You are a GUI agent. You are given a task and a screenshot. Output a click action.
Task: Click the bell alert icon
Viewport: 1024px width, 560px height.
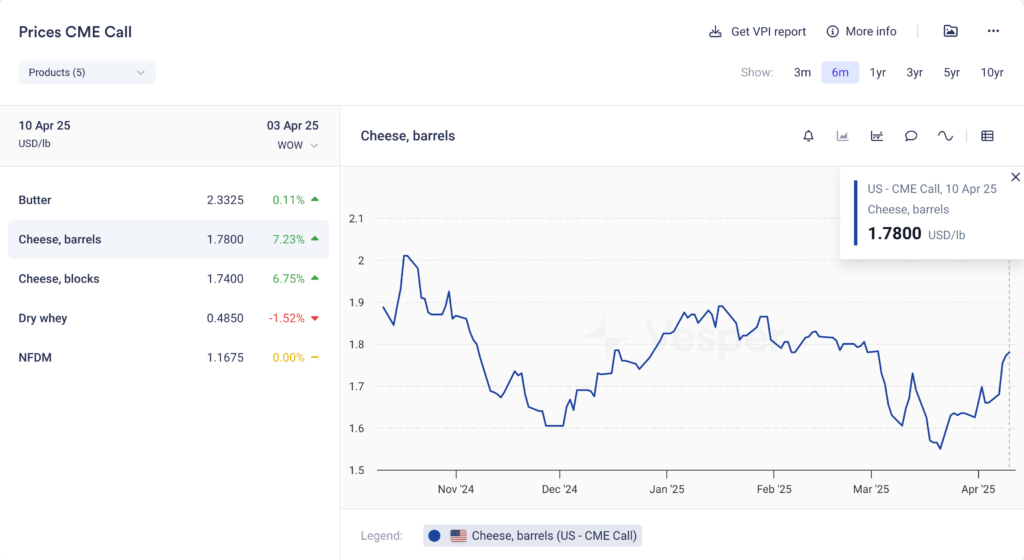808,136
